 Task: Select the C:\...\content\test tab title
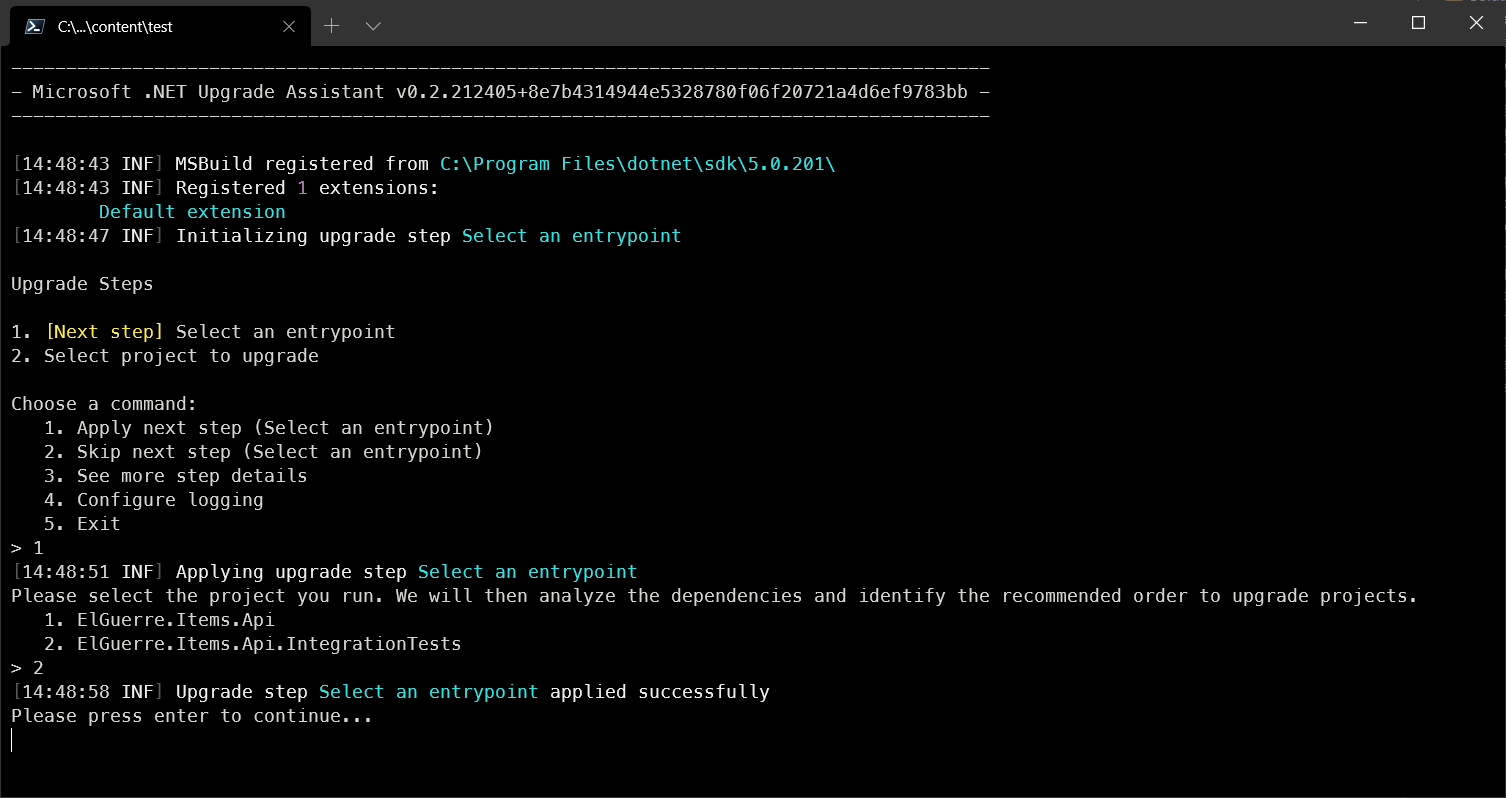pyautogui.click(x=115, y=27)
